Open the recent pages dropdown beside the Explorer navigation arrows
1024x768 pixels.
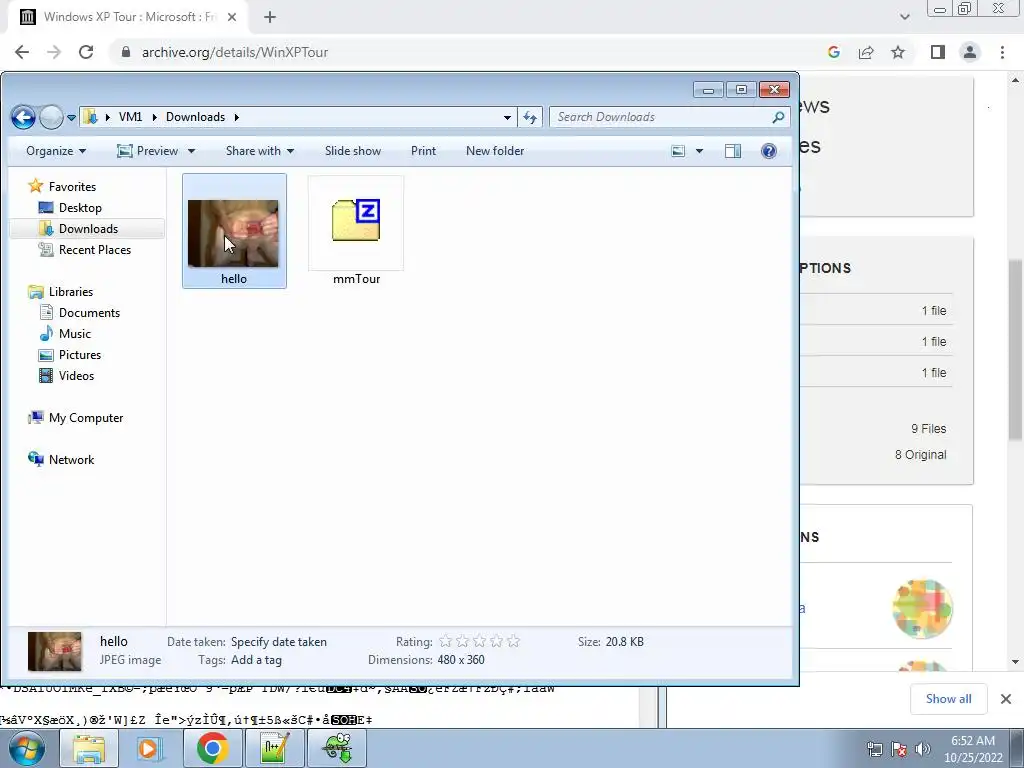click(71, 118)
